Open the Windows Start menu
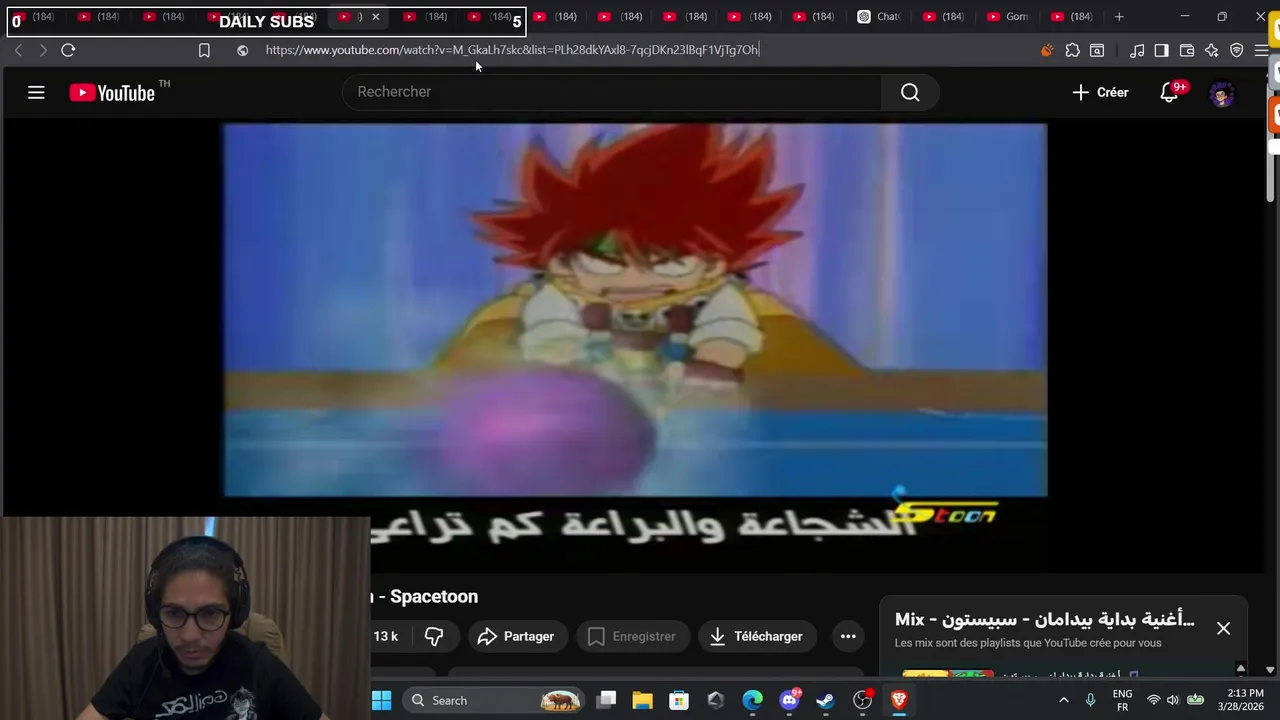 (382, 700)
